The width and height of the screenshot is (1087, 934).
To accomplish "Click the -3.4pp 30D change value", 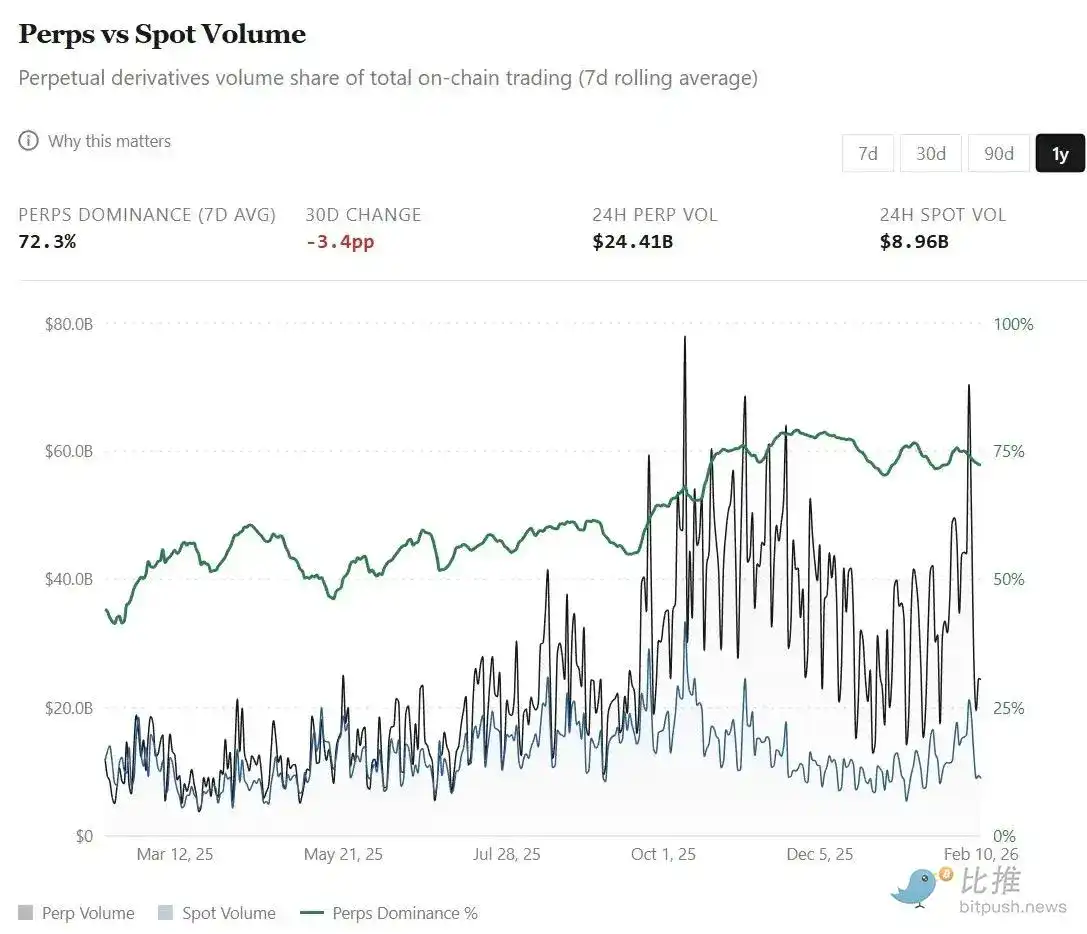I will 340,242.
